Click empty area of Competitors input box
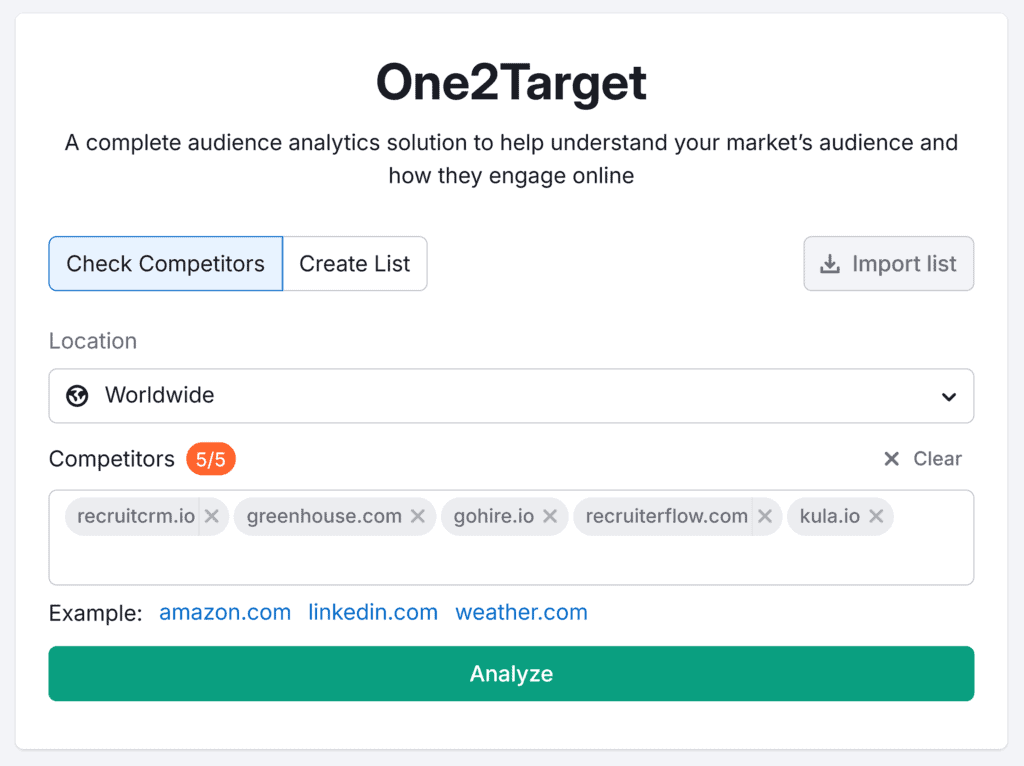This screenshot has height=766, width=1024. tap(510, 562)
